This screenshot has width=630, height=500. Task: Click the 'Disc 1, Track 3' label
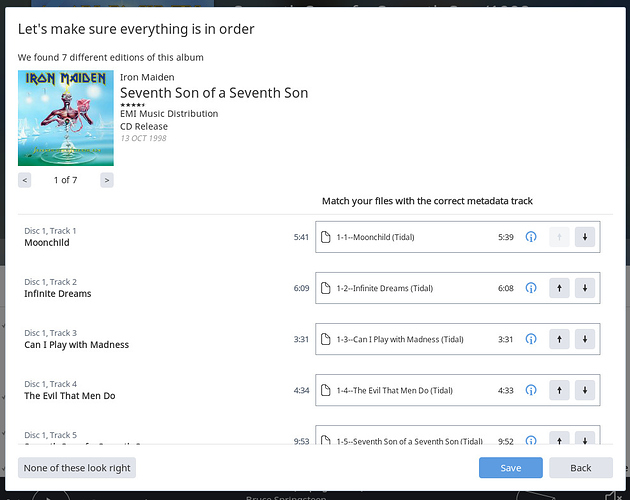point(51,333)
